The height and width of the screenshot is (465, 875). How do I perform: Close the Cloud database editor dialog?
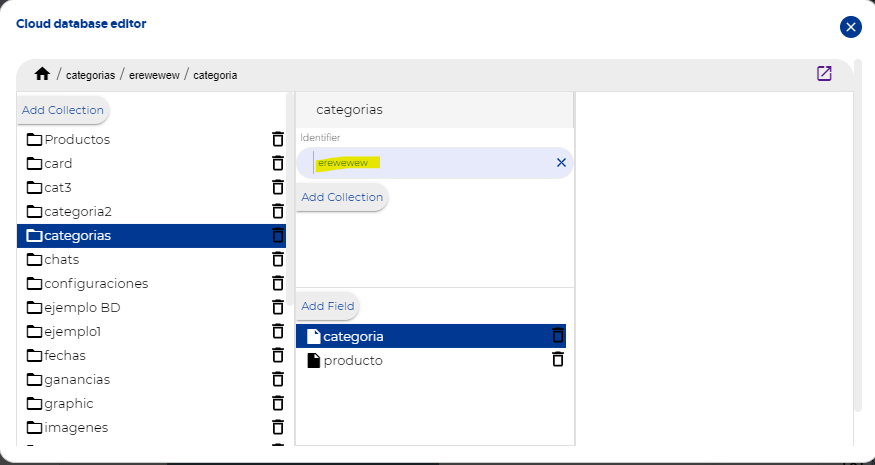[x=850, y=27]
